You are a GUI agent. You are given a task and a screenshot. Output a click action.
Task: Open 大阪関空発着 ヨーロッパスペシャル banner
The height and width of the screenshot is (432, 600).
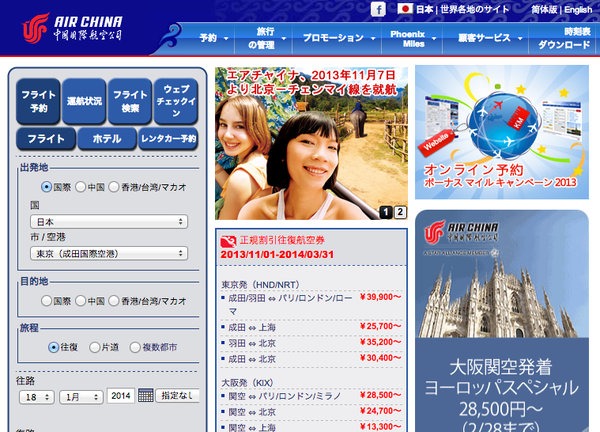[502, 321]
